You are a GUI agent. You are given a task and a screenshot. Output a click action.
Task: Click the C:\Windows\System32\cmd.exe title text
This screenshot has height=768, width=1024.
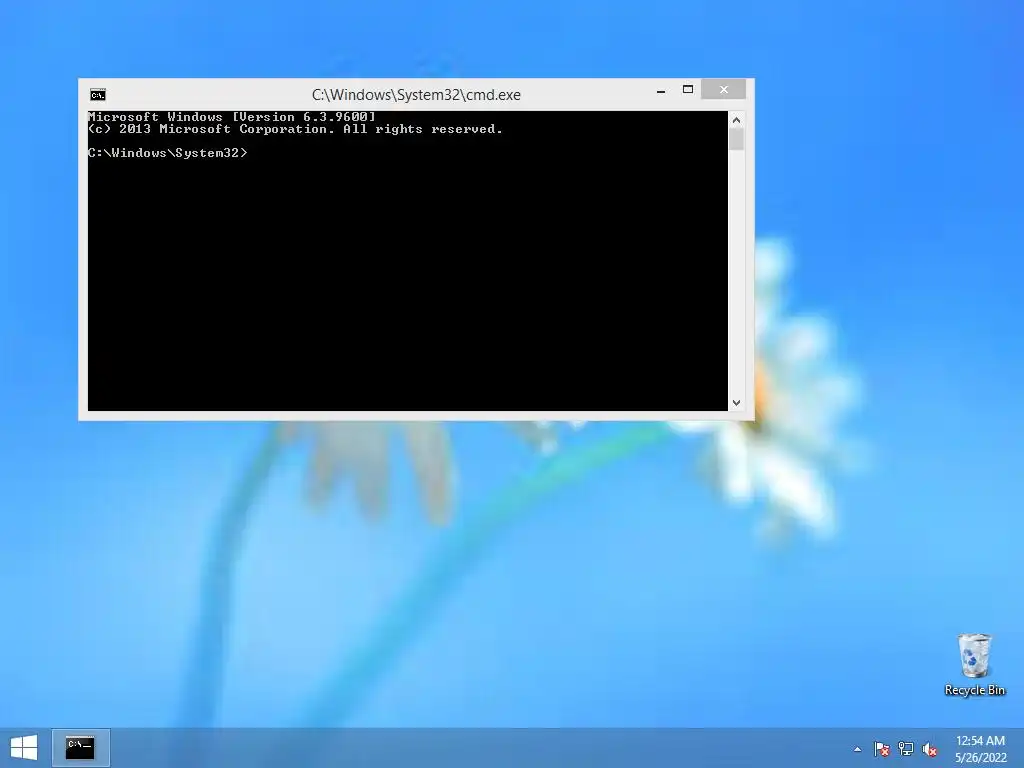click(x=416, y=95)
